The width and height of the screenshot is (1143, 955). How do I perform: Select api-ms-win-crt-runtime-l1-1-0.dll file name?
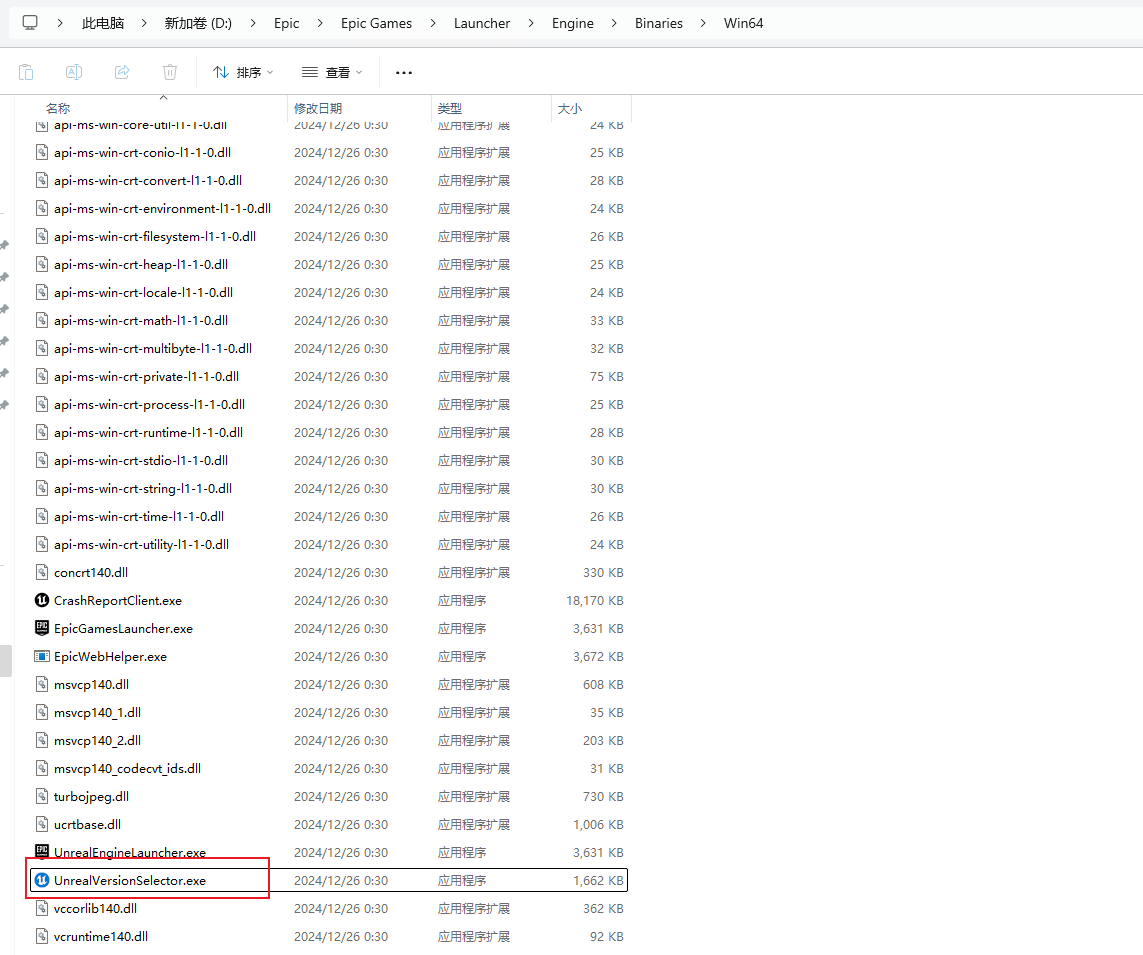pos(149,432)
